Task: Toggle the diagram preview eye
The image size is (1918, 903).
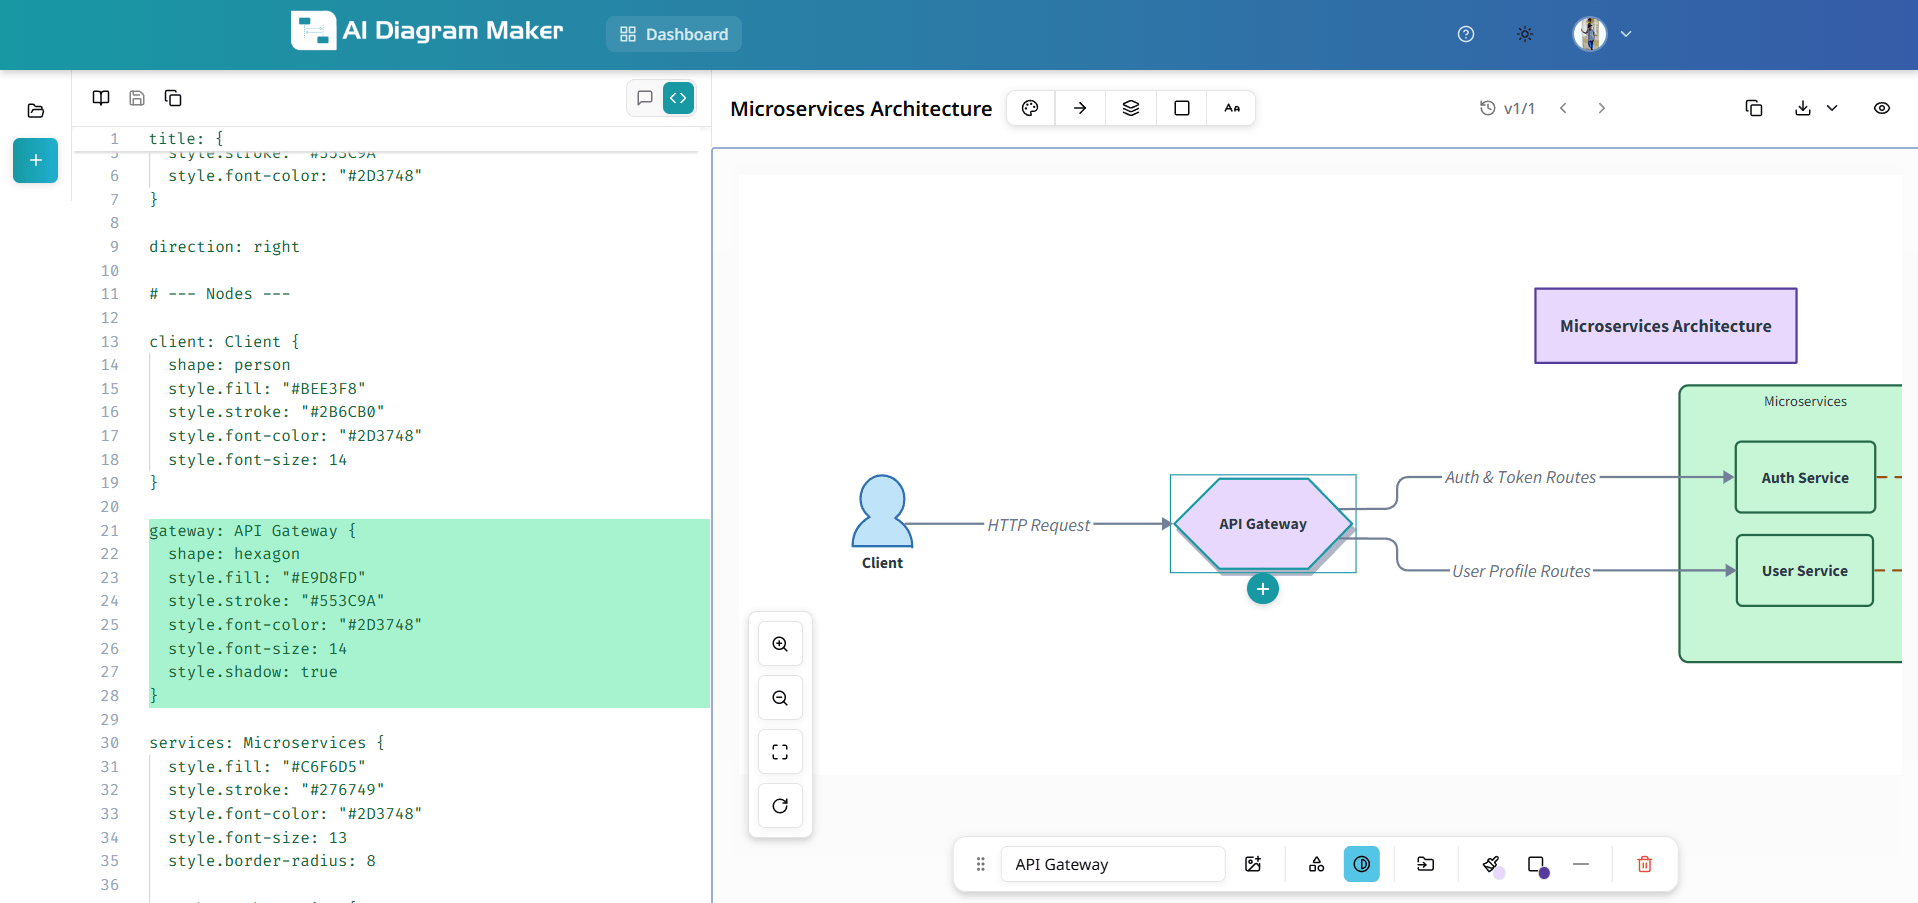Action: (x=1882, y=108)
